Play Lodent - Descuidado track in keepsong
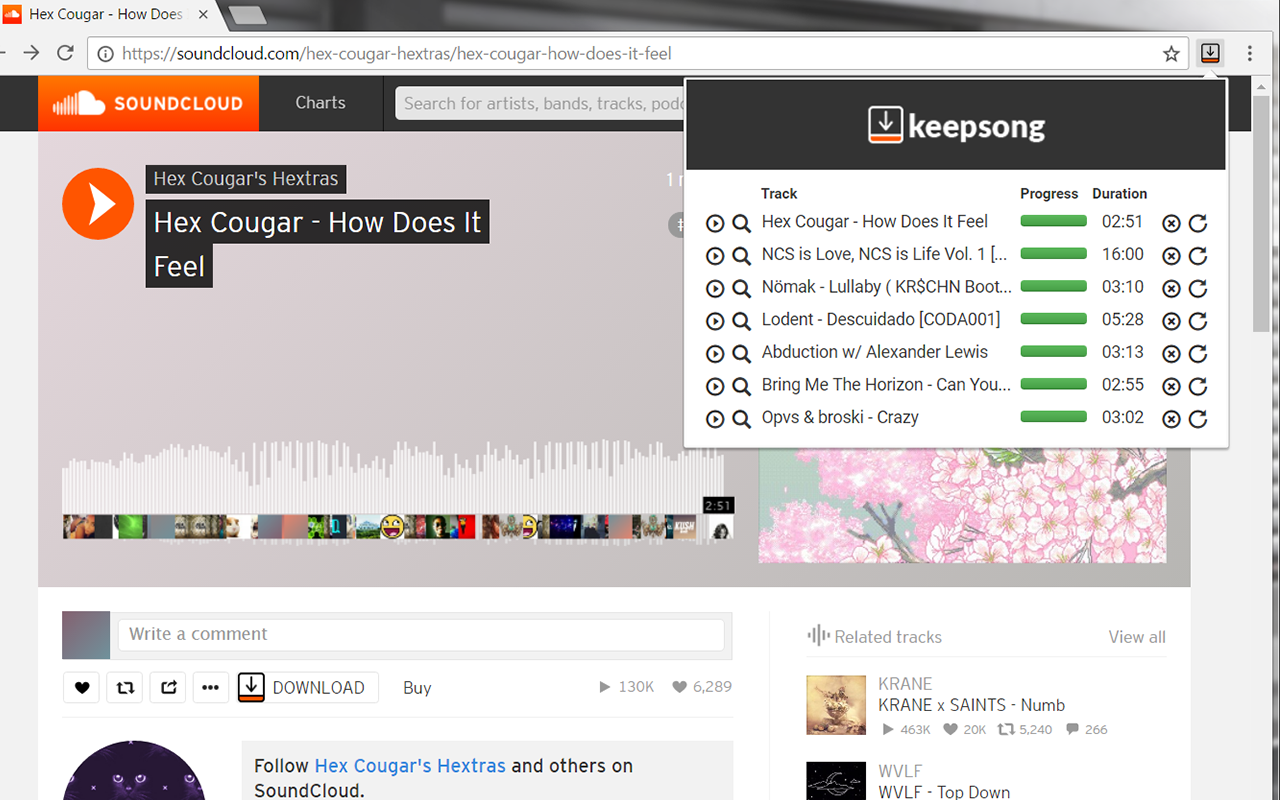Screen dimensions: 1280x800 [x=715, y=321]
